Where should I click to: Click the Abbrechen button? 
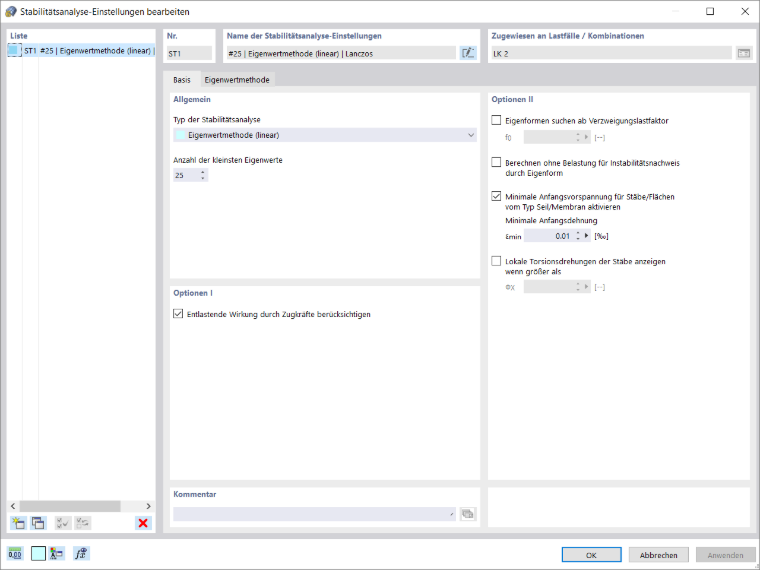click(x=658, y=555)
